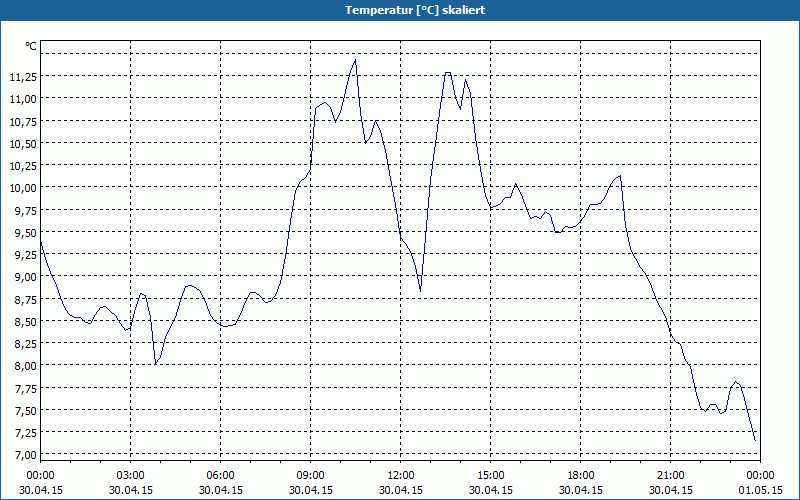Select the 10,00 y-axis label

coord(23,188)
